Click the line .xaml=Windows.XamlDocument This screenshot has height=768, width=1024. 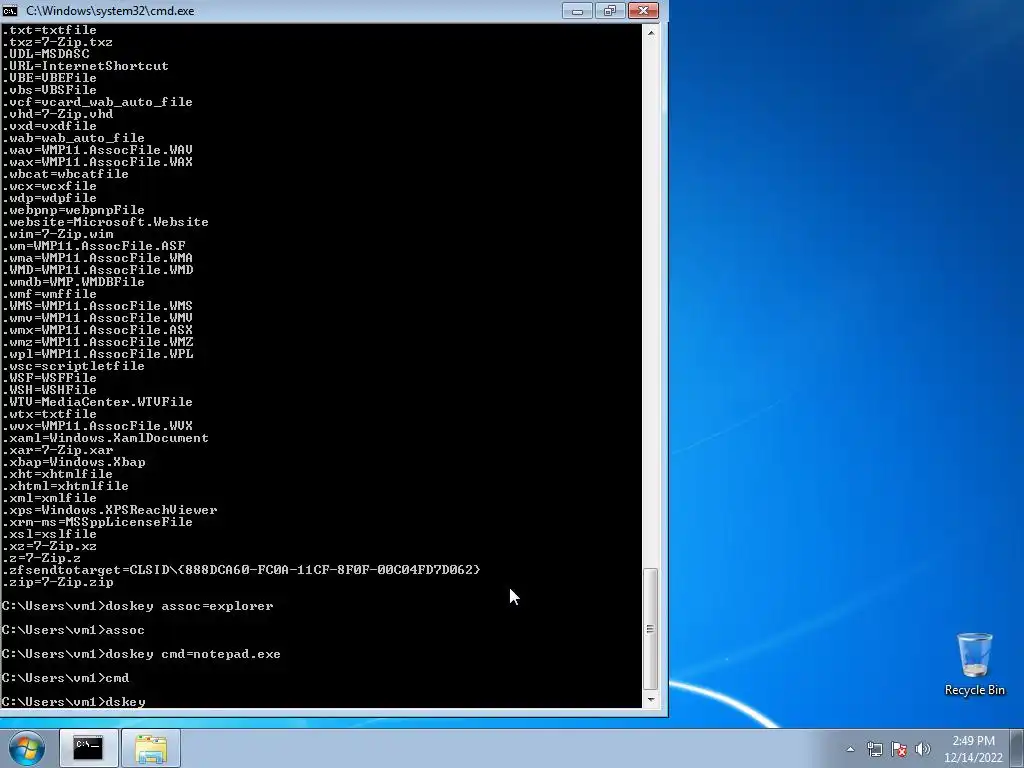[106, 438]
